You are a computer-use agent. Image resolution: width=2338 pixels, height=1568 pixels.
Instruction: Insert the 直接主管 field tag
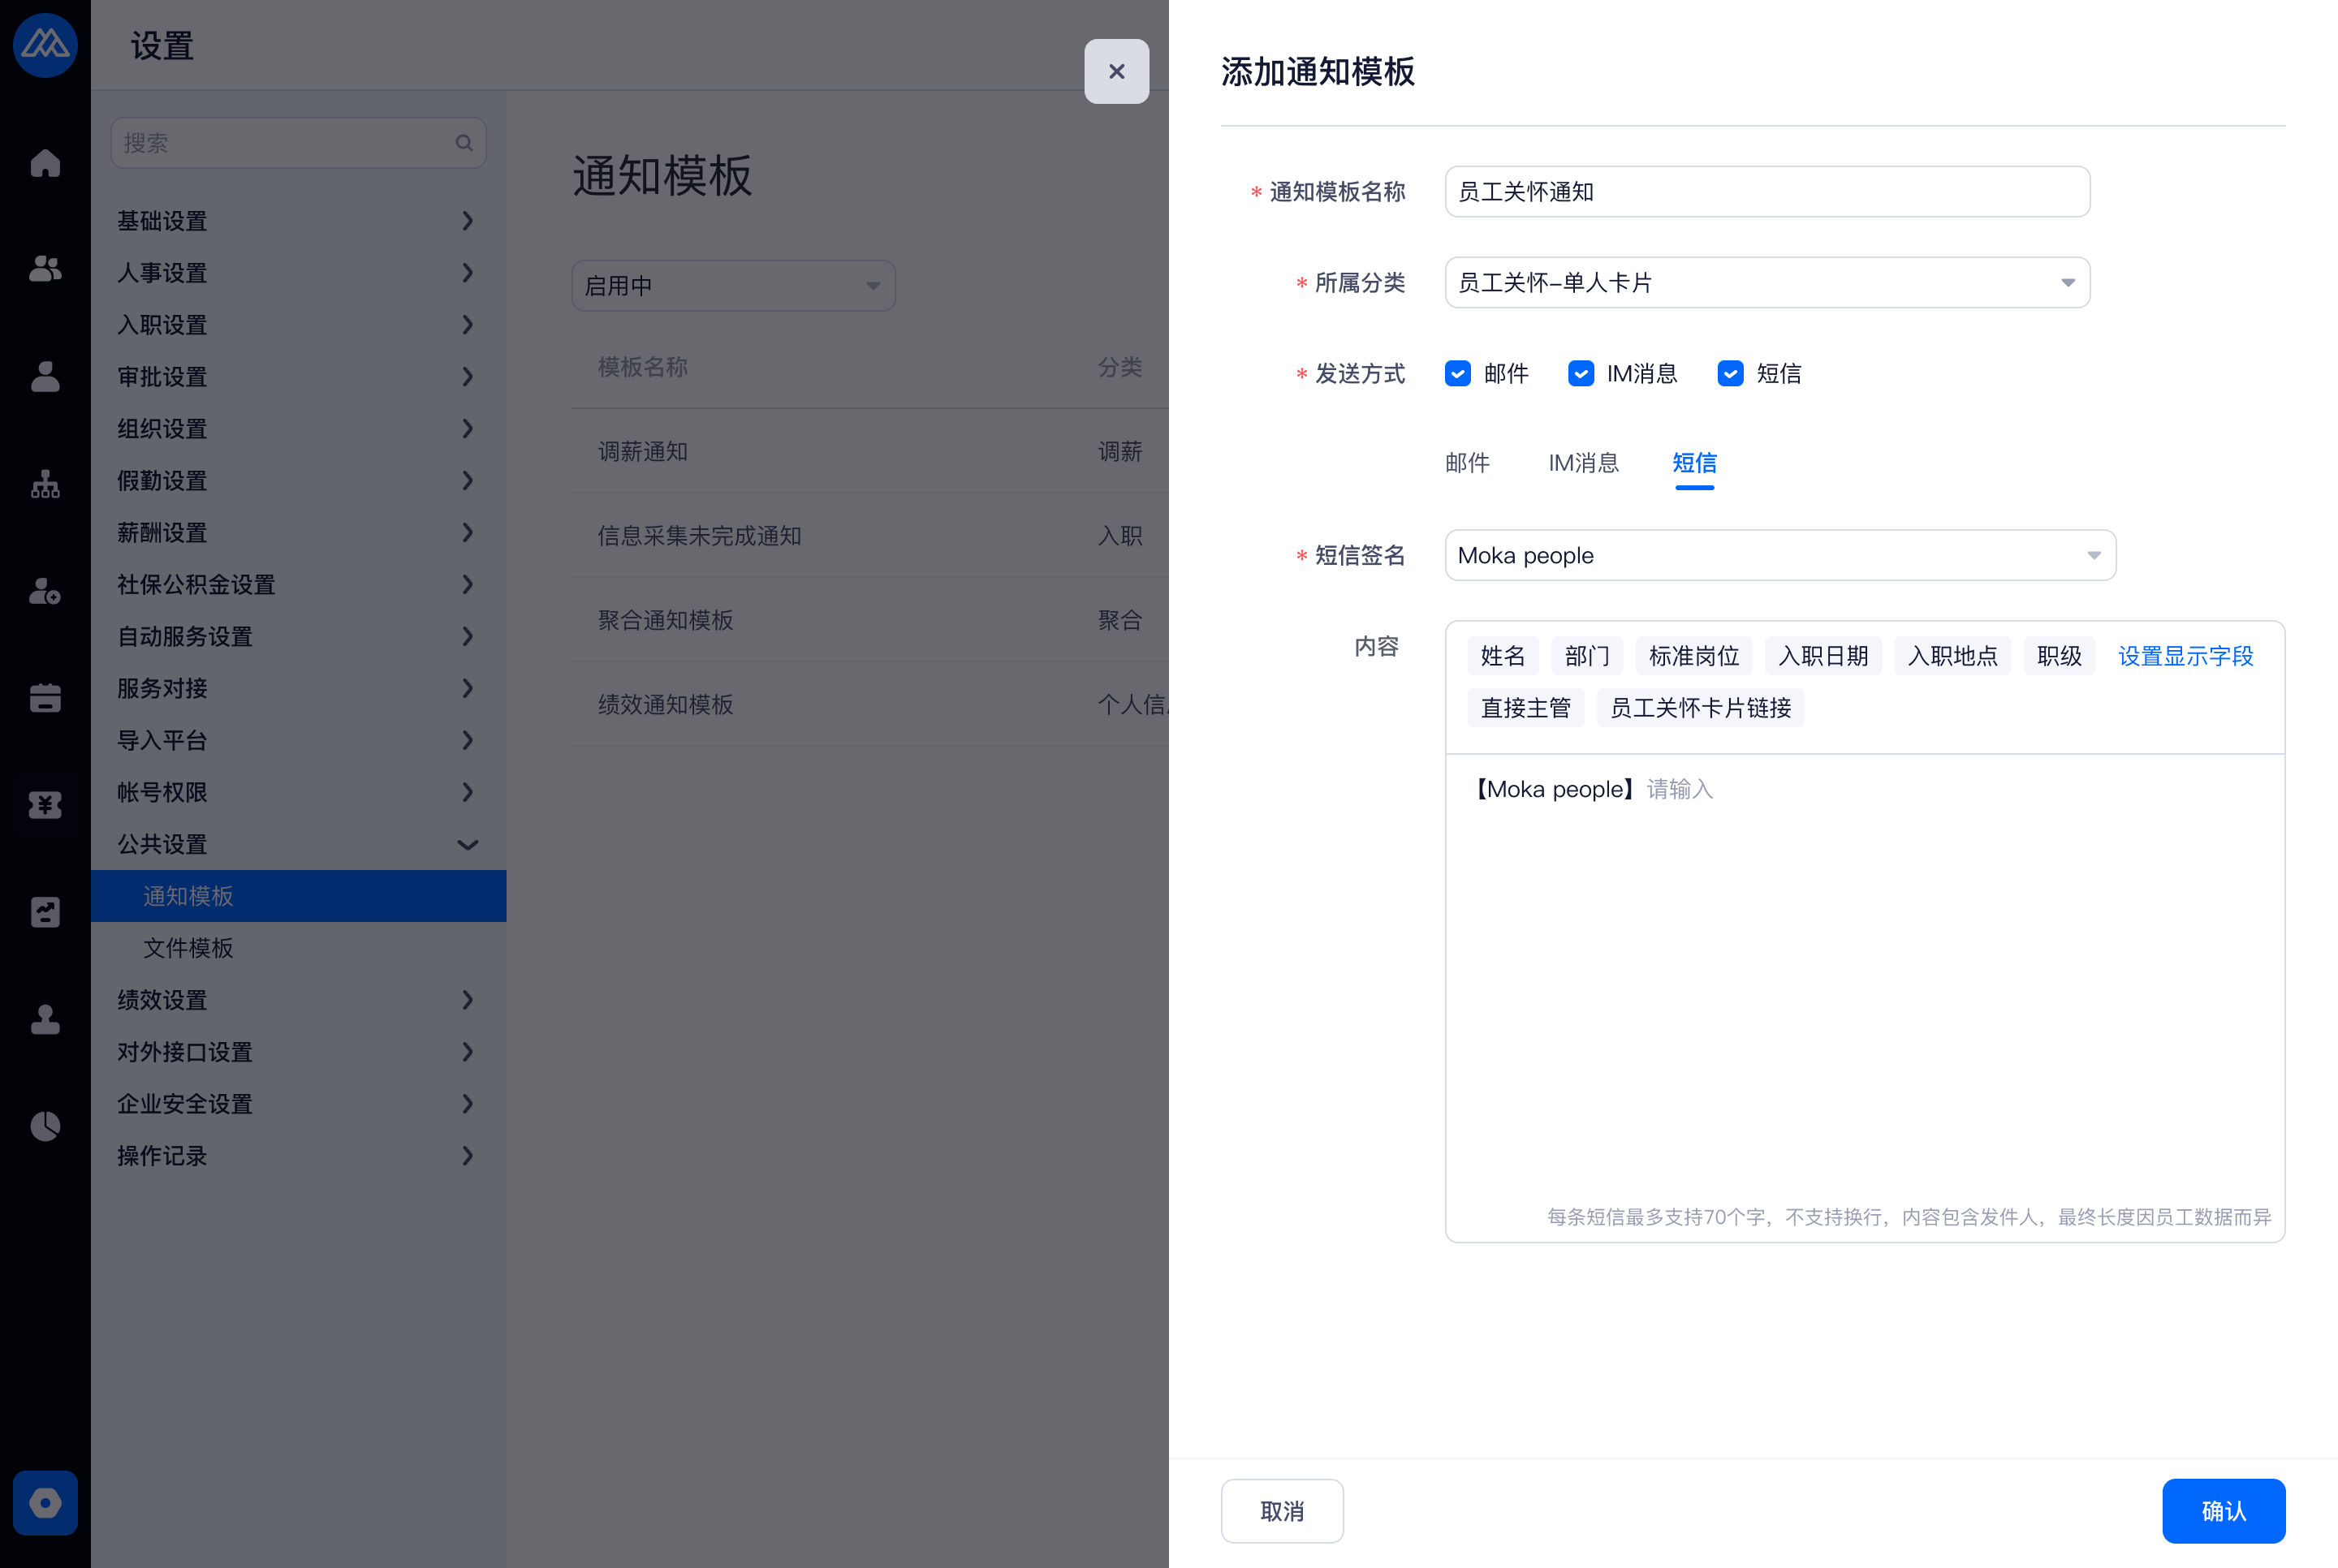click(x=1526, y=708)
